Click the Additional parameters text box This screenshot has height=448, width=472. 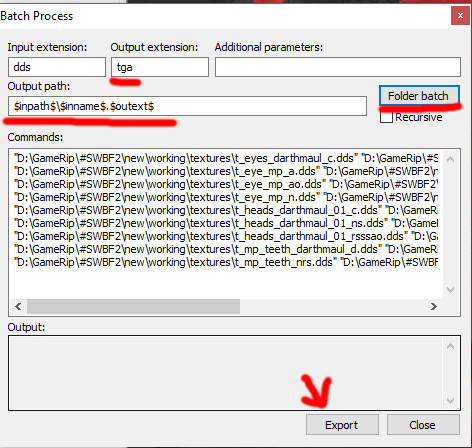coord(338,67)
